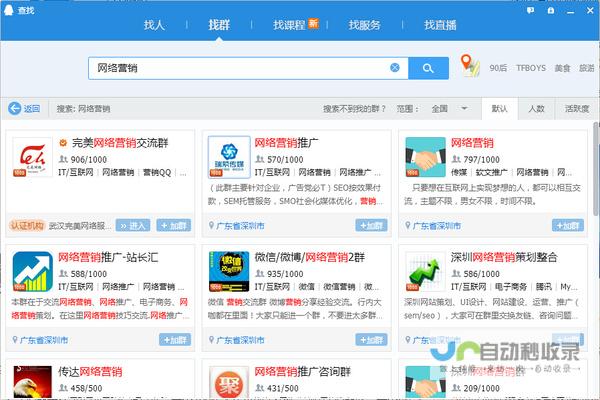This screenshot has width=600, height=400.
Task: Open the handshake avatar for 网络营销 797/1000 group
Action: point(426,157)
